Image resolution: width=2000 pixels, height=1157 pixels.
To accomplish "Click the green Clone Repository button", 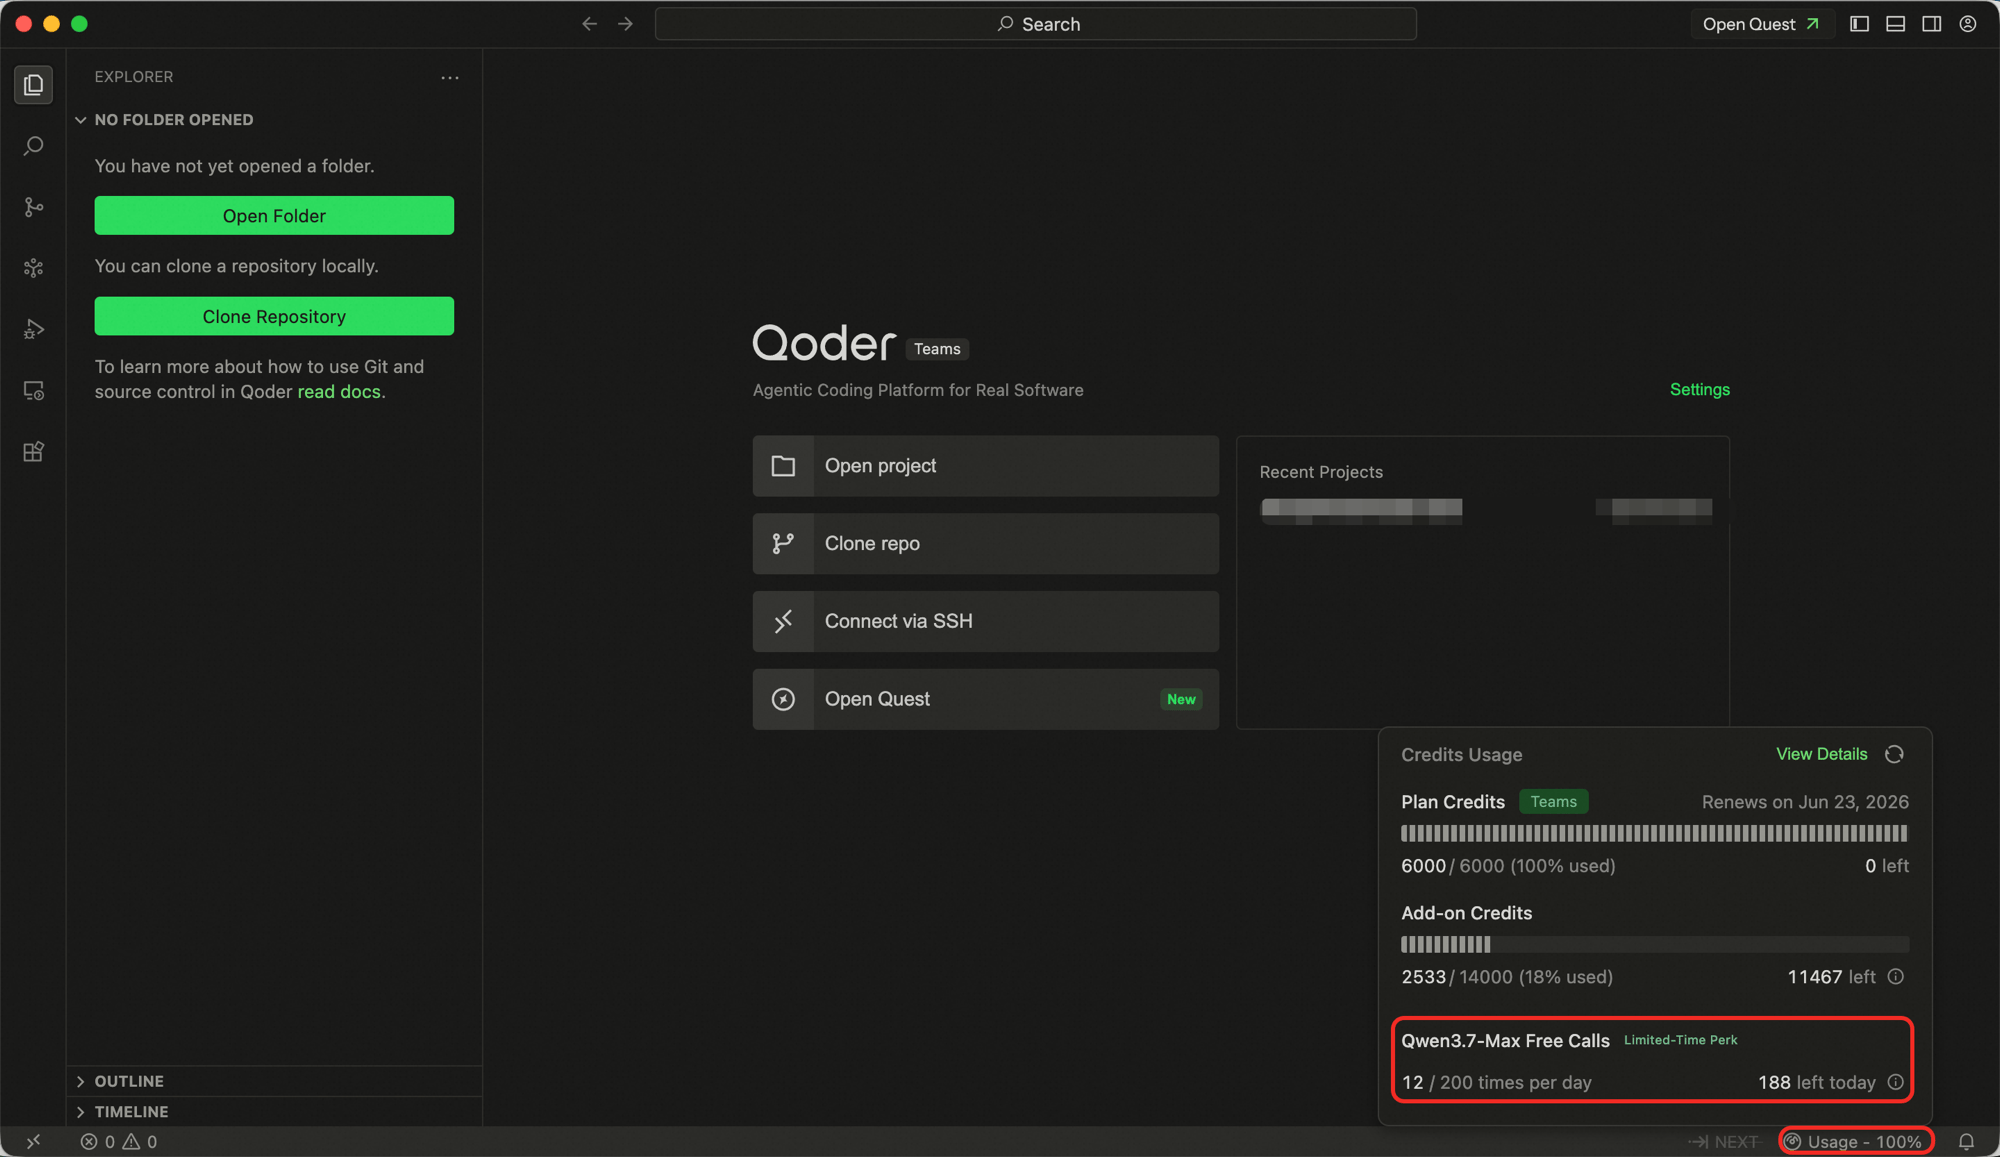I will pos(274,316).
